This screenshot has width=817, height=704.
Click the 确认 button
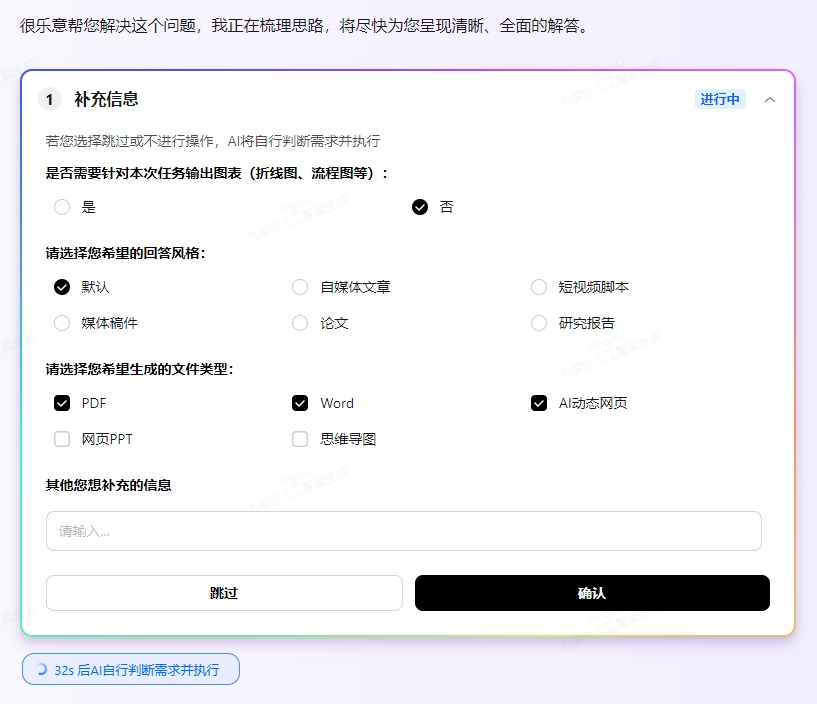click(x=592, y=593)
